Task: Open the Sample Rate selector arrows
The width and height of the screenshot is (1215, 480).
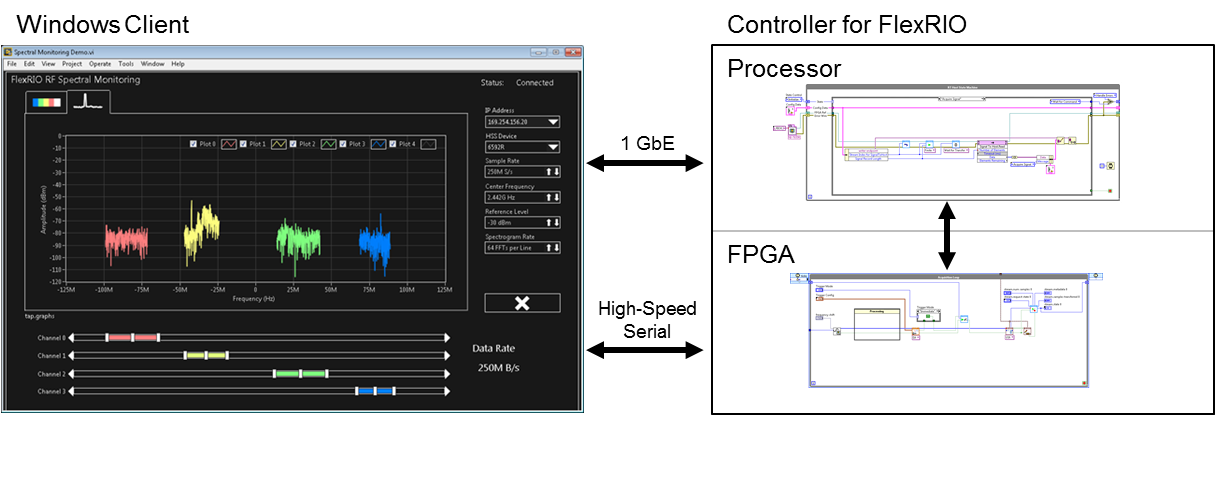Action: point(552,172)
